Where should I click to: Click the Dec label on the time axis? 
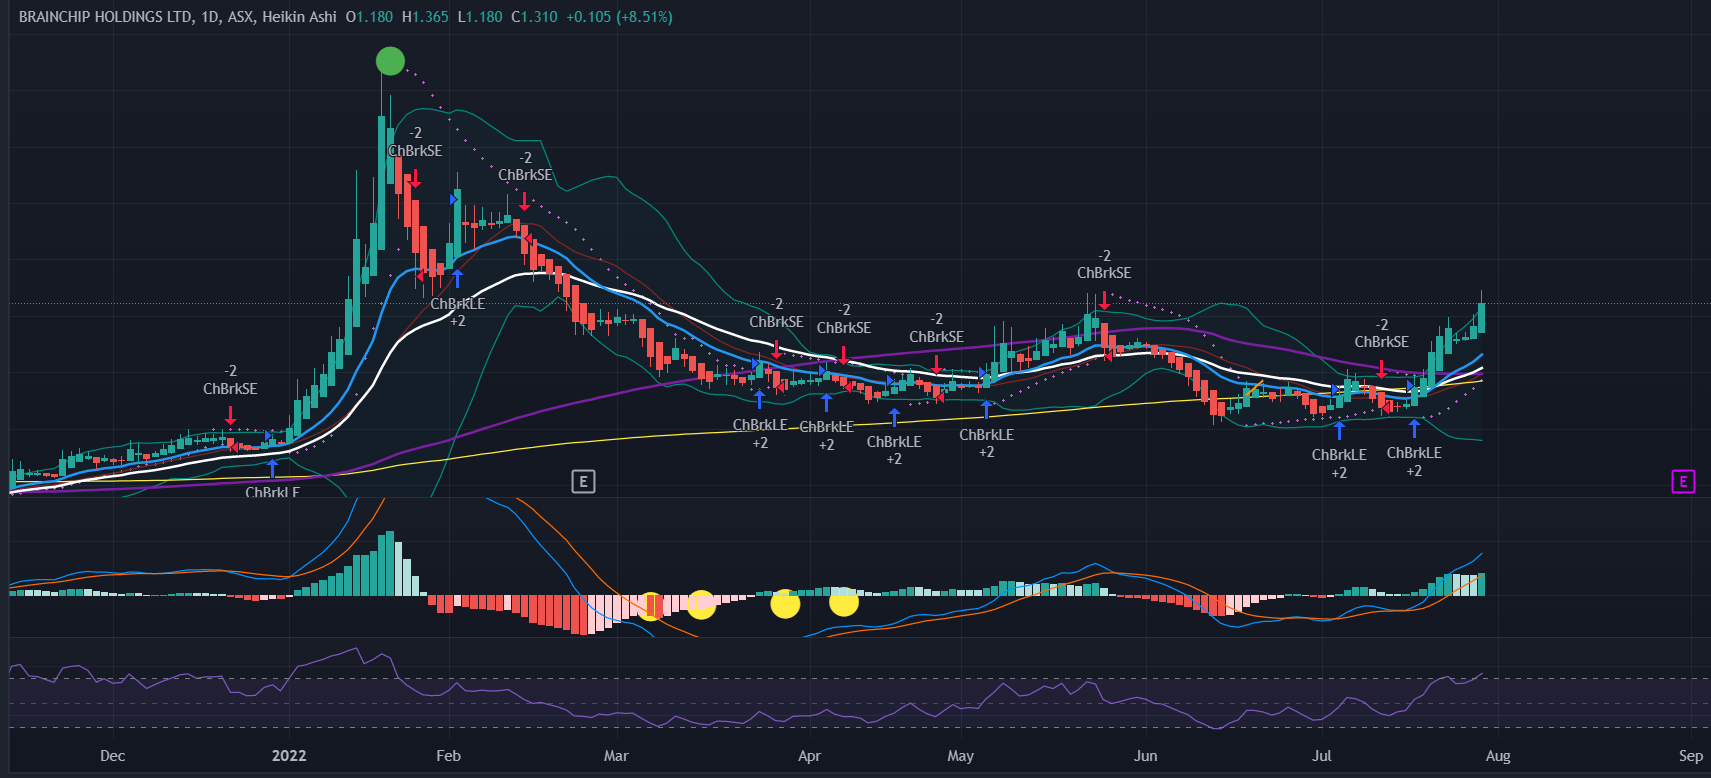[x=113, y=756]
